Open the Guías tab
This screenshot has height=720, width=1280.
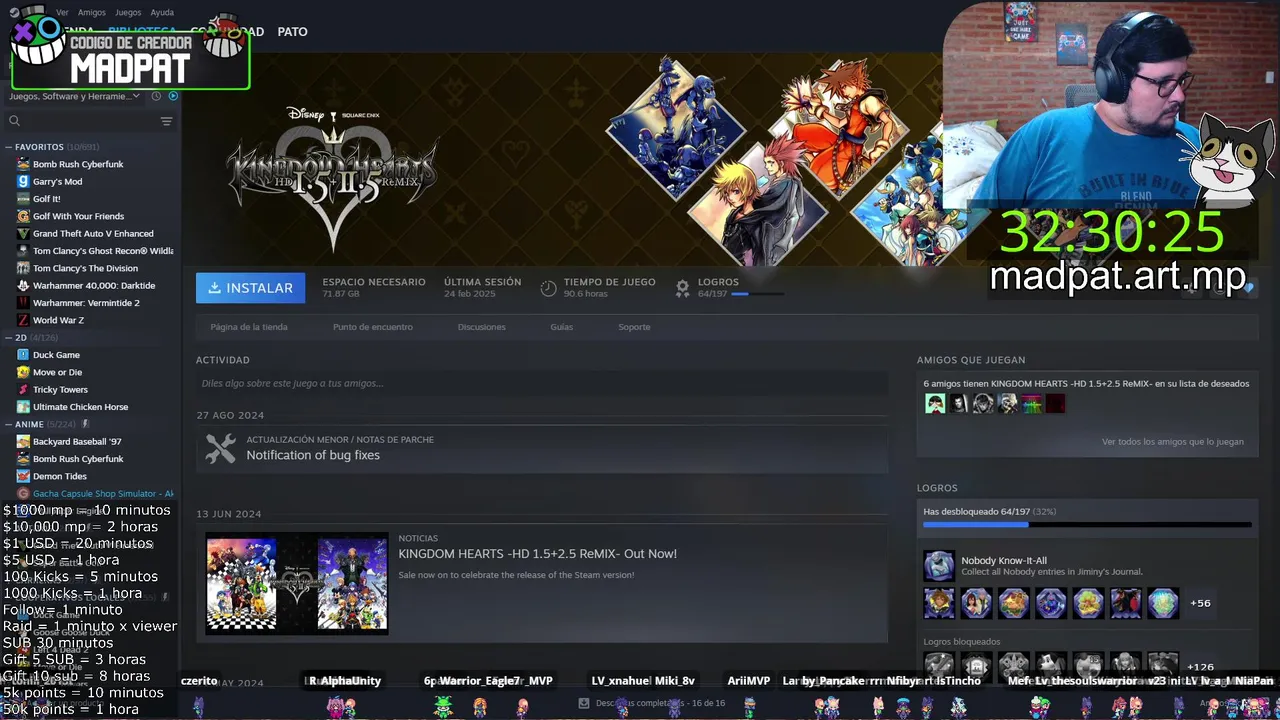point(561,327)
